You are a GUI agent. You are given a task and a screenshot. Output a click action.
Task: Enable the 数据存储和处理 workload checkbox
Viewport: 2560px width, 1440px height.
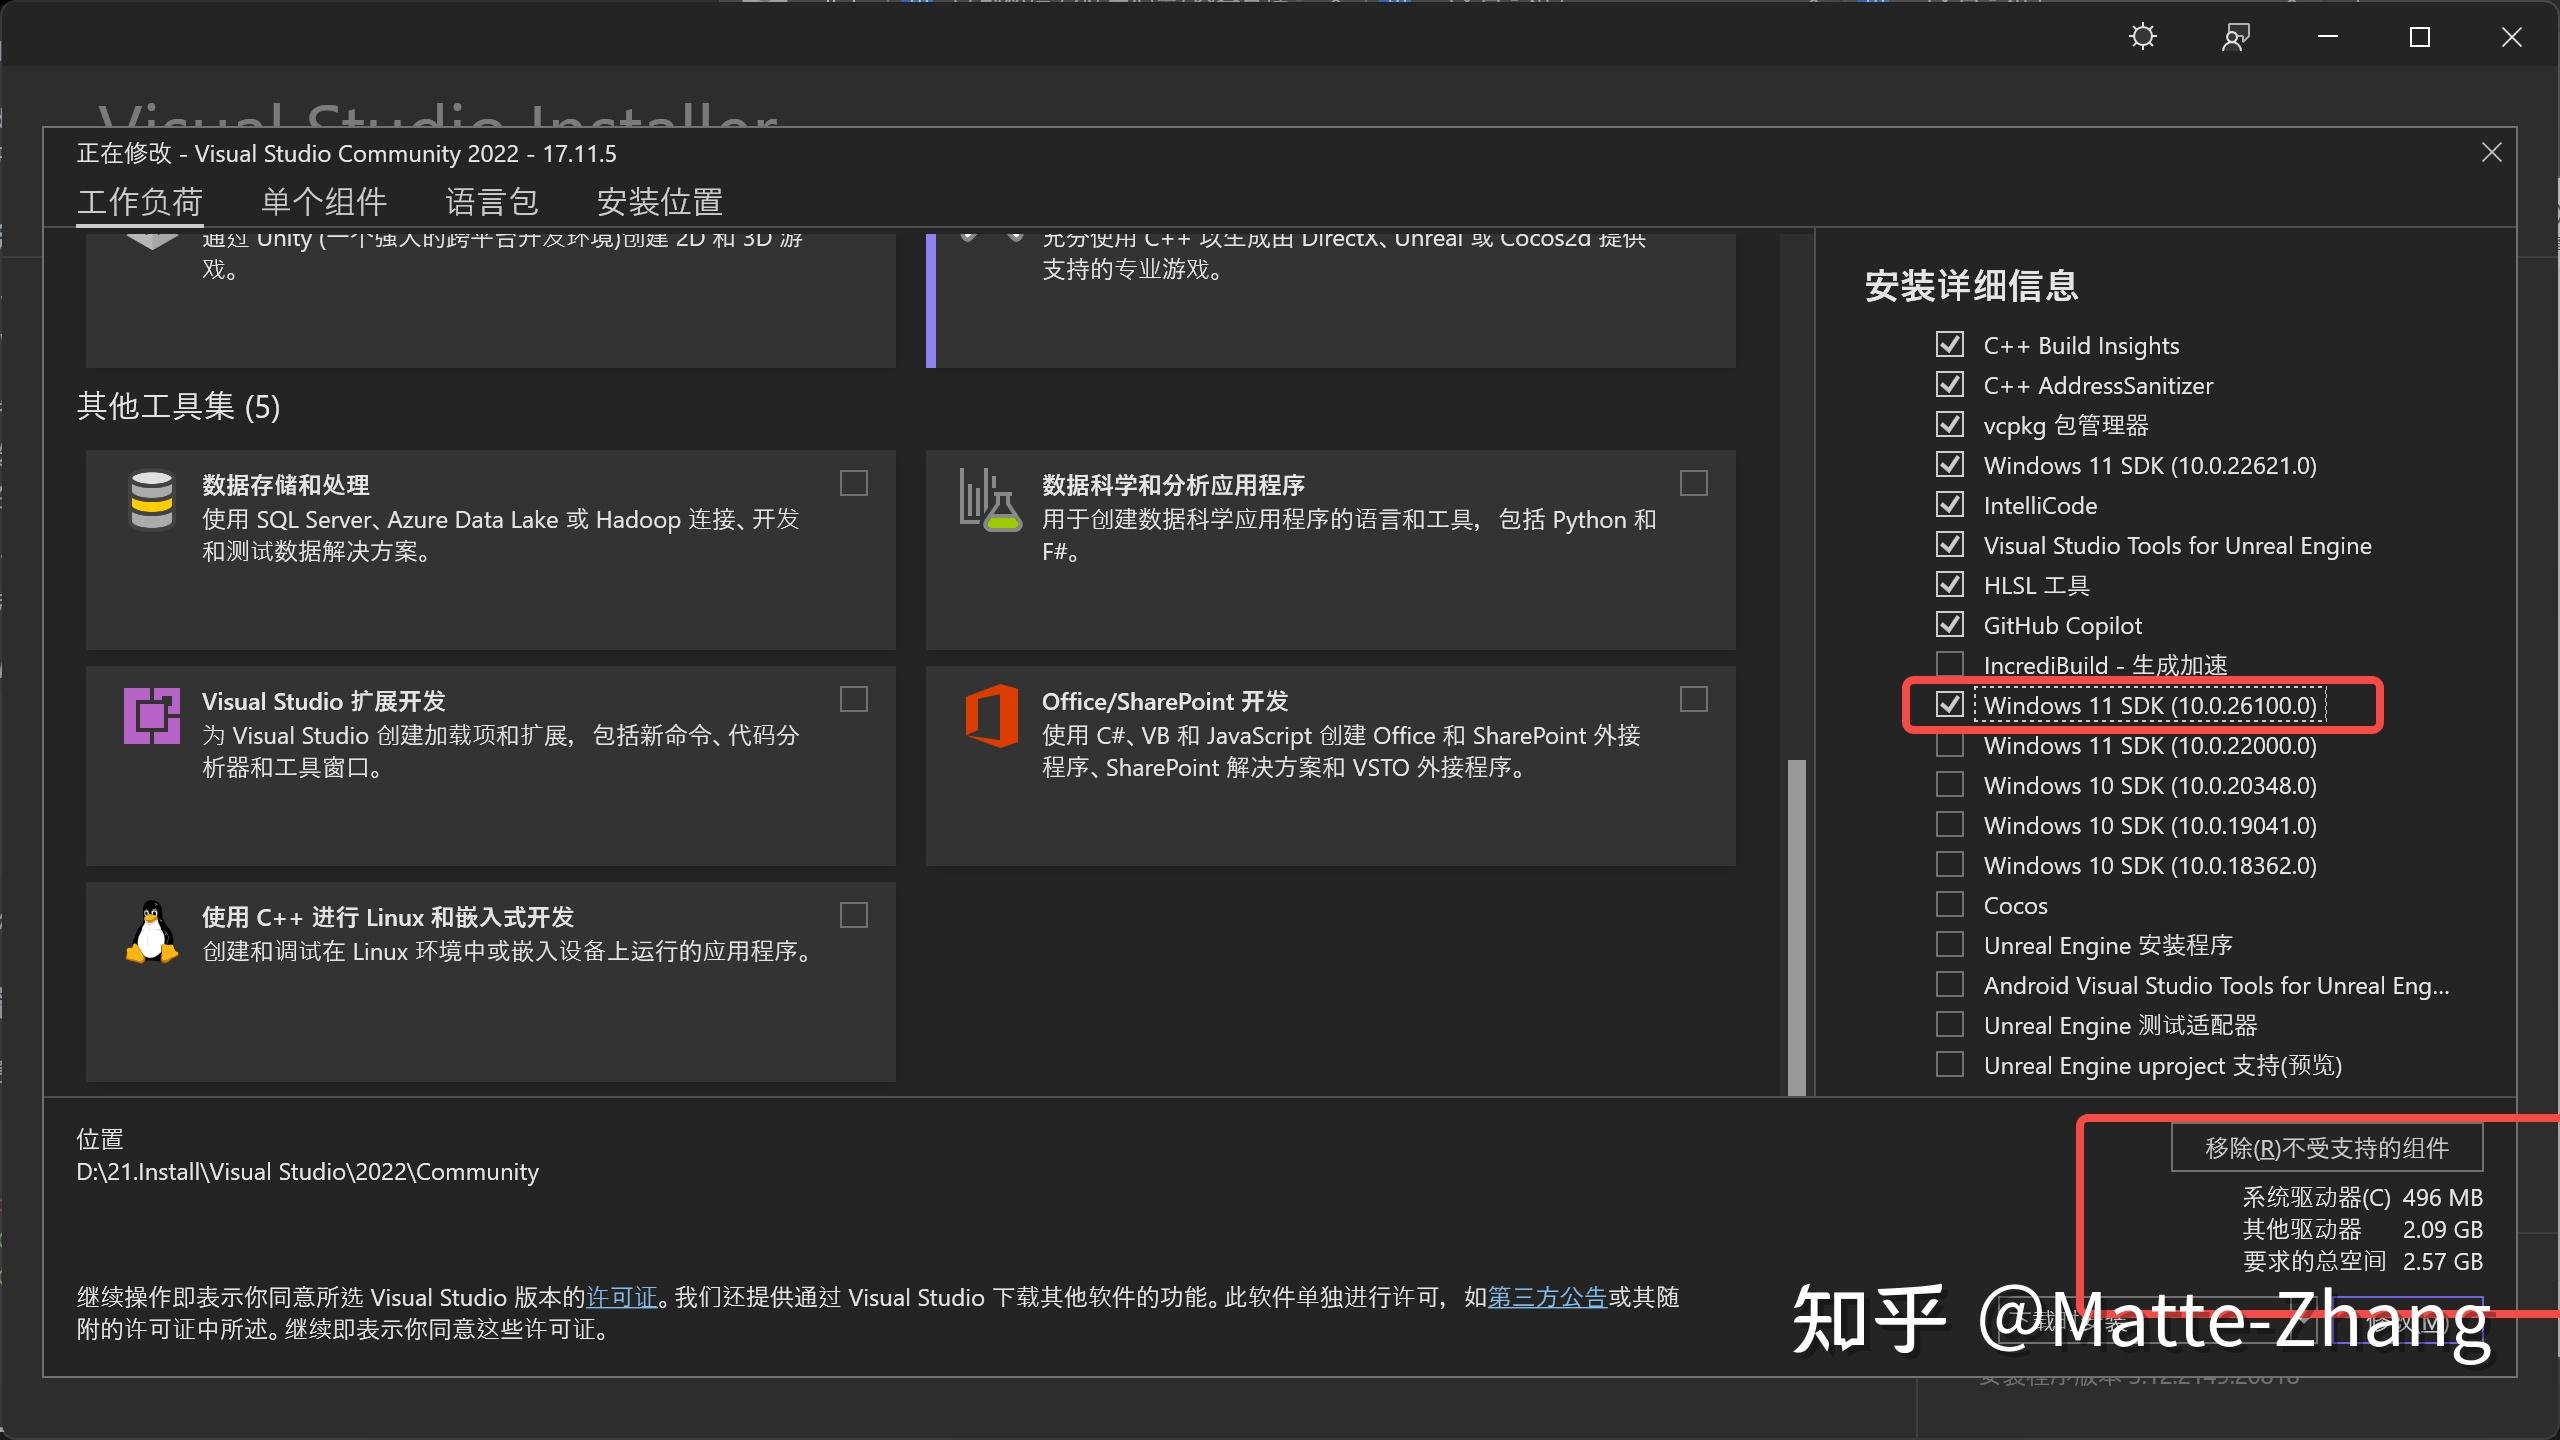(853, 483)
